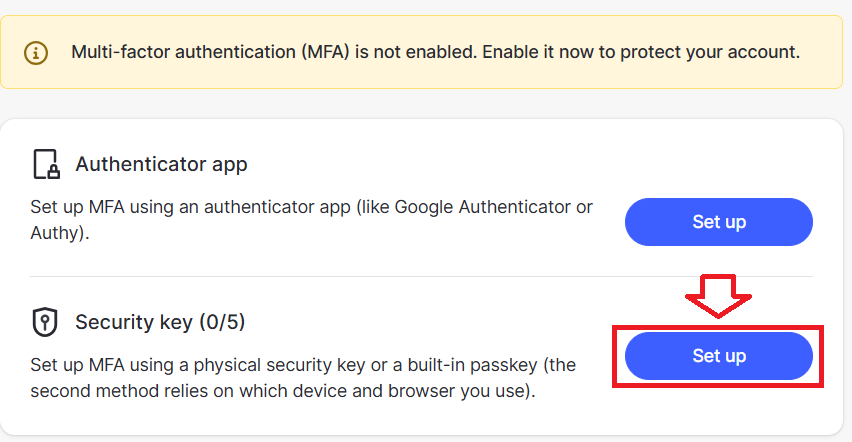Click the red highlight box border
The height and width of the screenshot is (442, 852).
[x=821, y=356]
